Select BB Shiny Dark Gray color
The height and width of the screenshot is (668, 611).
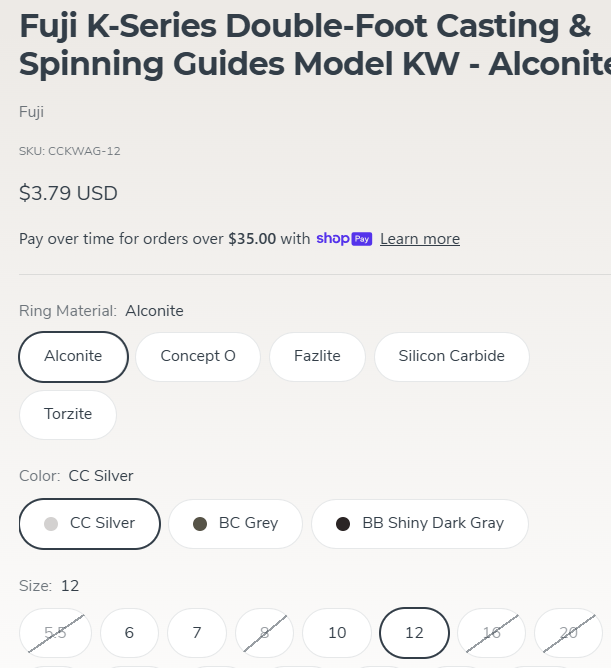click(x=420, y=524)
